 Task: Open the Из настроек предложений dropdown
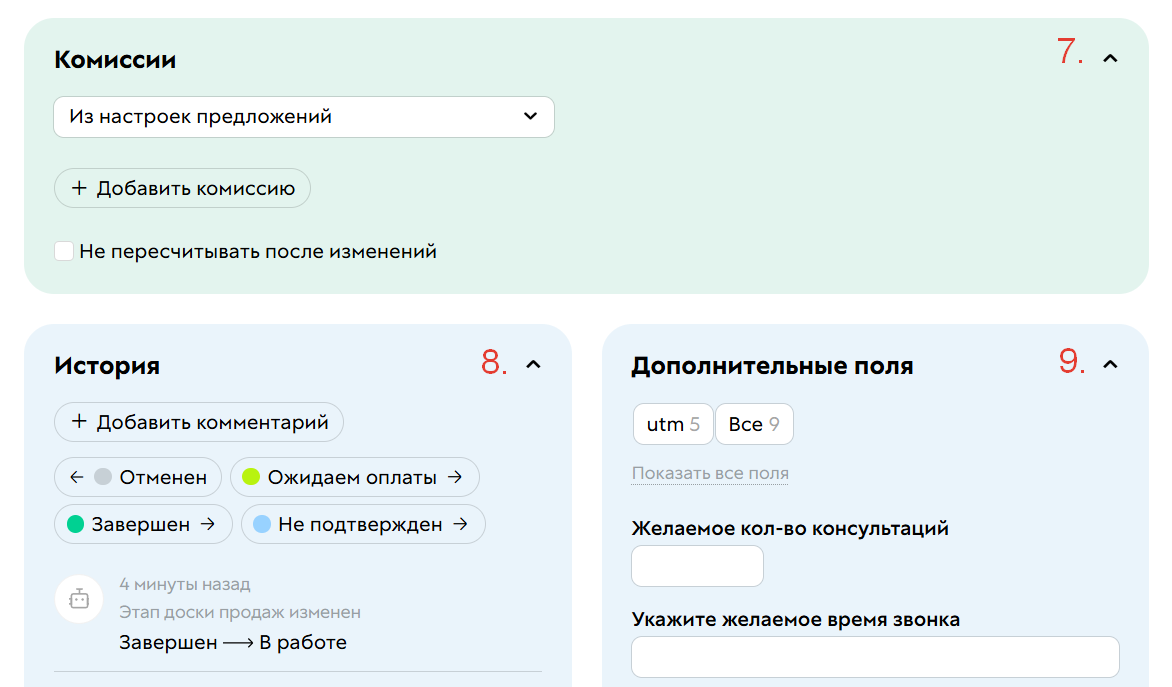(303, 117)
